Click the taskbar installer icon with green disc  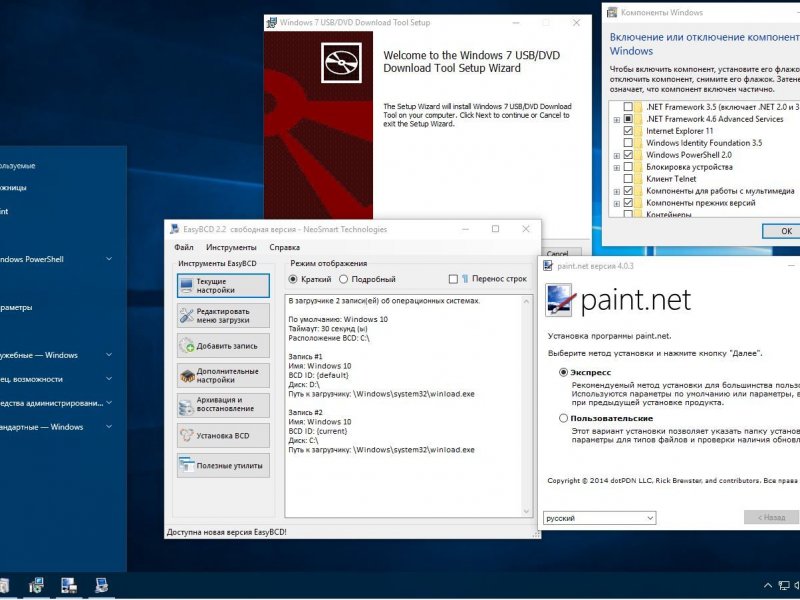pos(36,585)
